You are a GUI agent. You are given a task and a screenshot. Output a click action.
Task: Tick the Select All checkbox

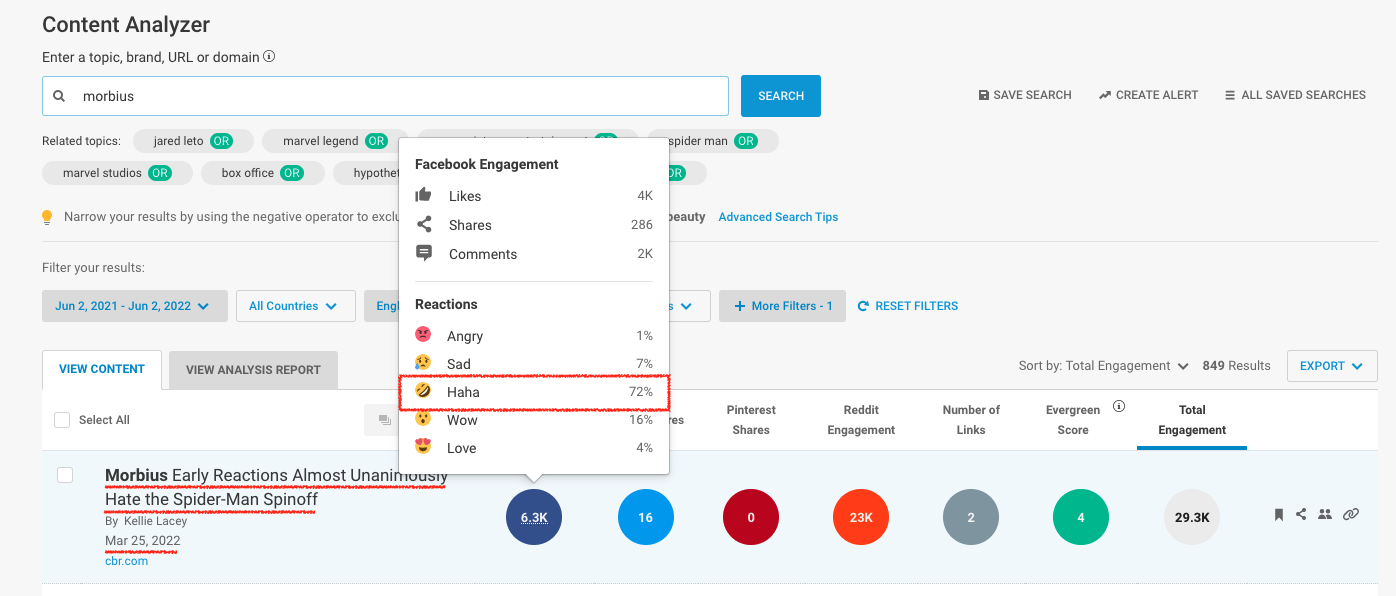pos(62,420)
